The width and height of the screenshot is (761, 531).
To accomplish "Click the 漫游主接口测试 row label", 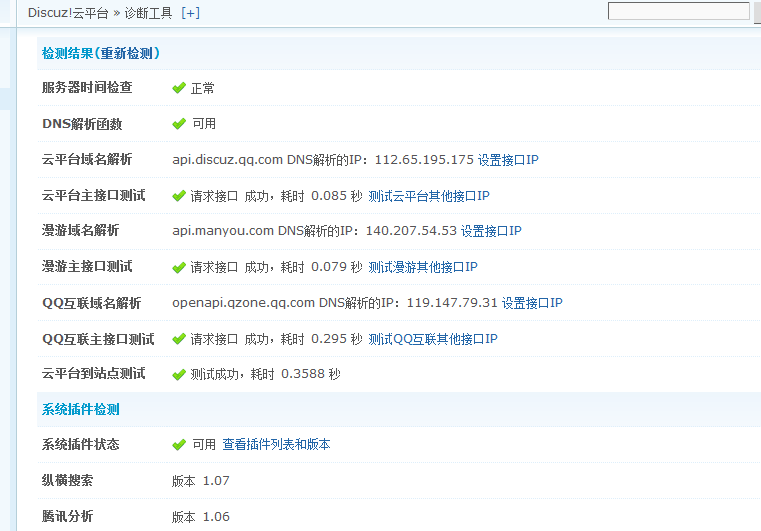I will tap(87, 266).
